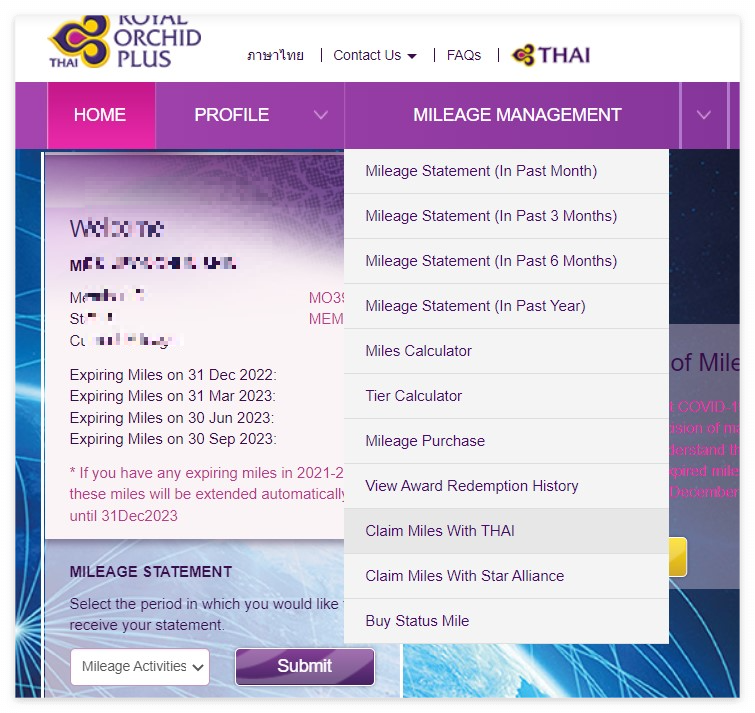The image size is (755, 713).
Task: Go to the HOME tab
Action: click(101, 115)
